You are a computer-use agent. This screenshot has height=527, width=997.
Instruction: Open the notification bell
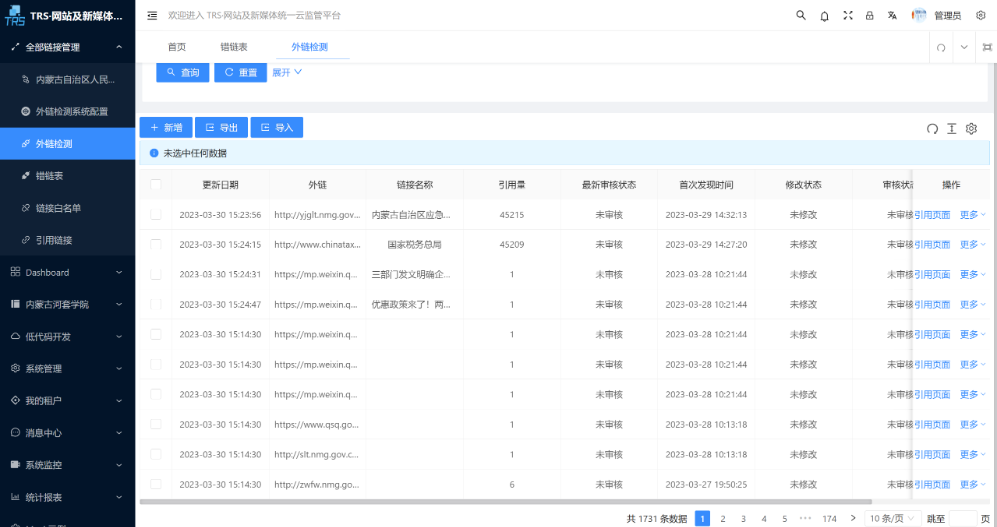pyautogui.click(x=824, y=16)
